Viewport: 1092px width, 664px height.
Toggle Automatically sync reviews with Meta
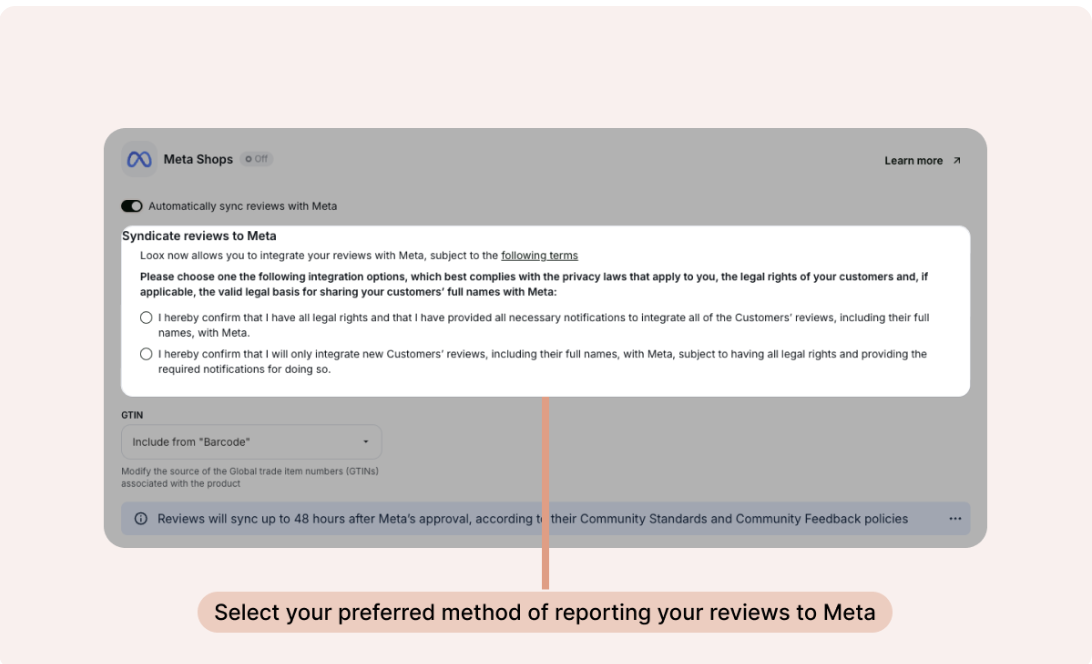coord(132,206)
